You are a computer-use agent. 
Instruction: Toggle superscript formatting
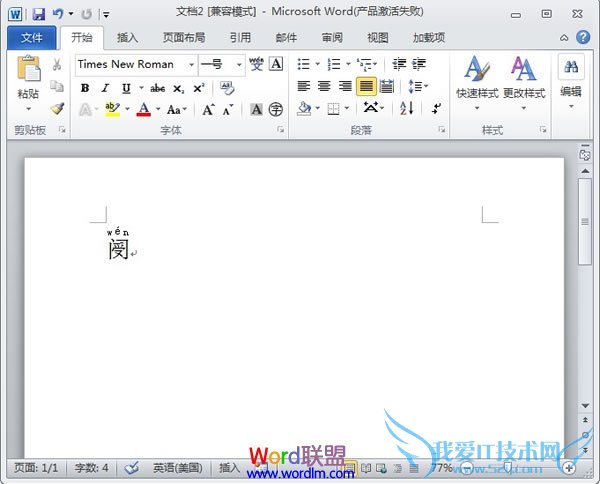pos(199,88)
